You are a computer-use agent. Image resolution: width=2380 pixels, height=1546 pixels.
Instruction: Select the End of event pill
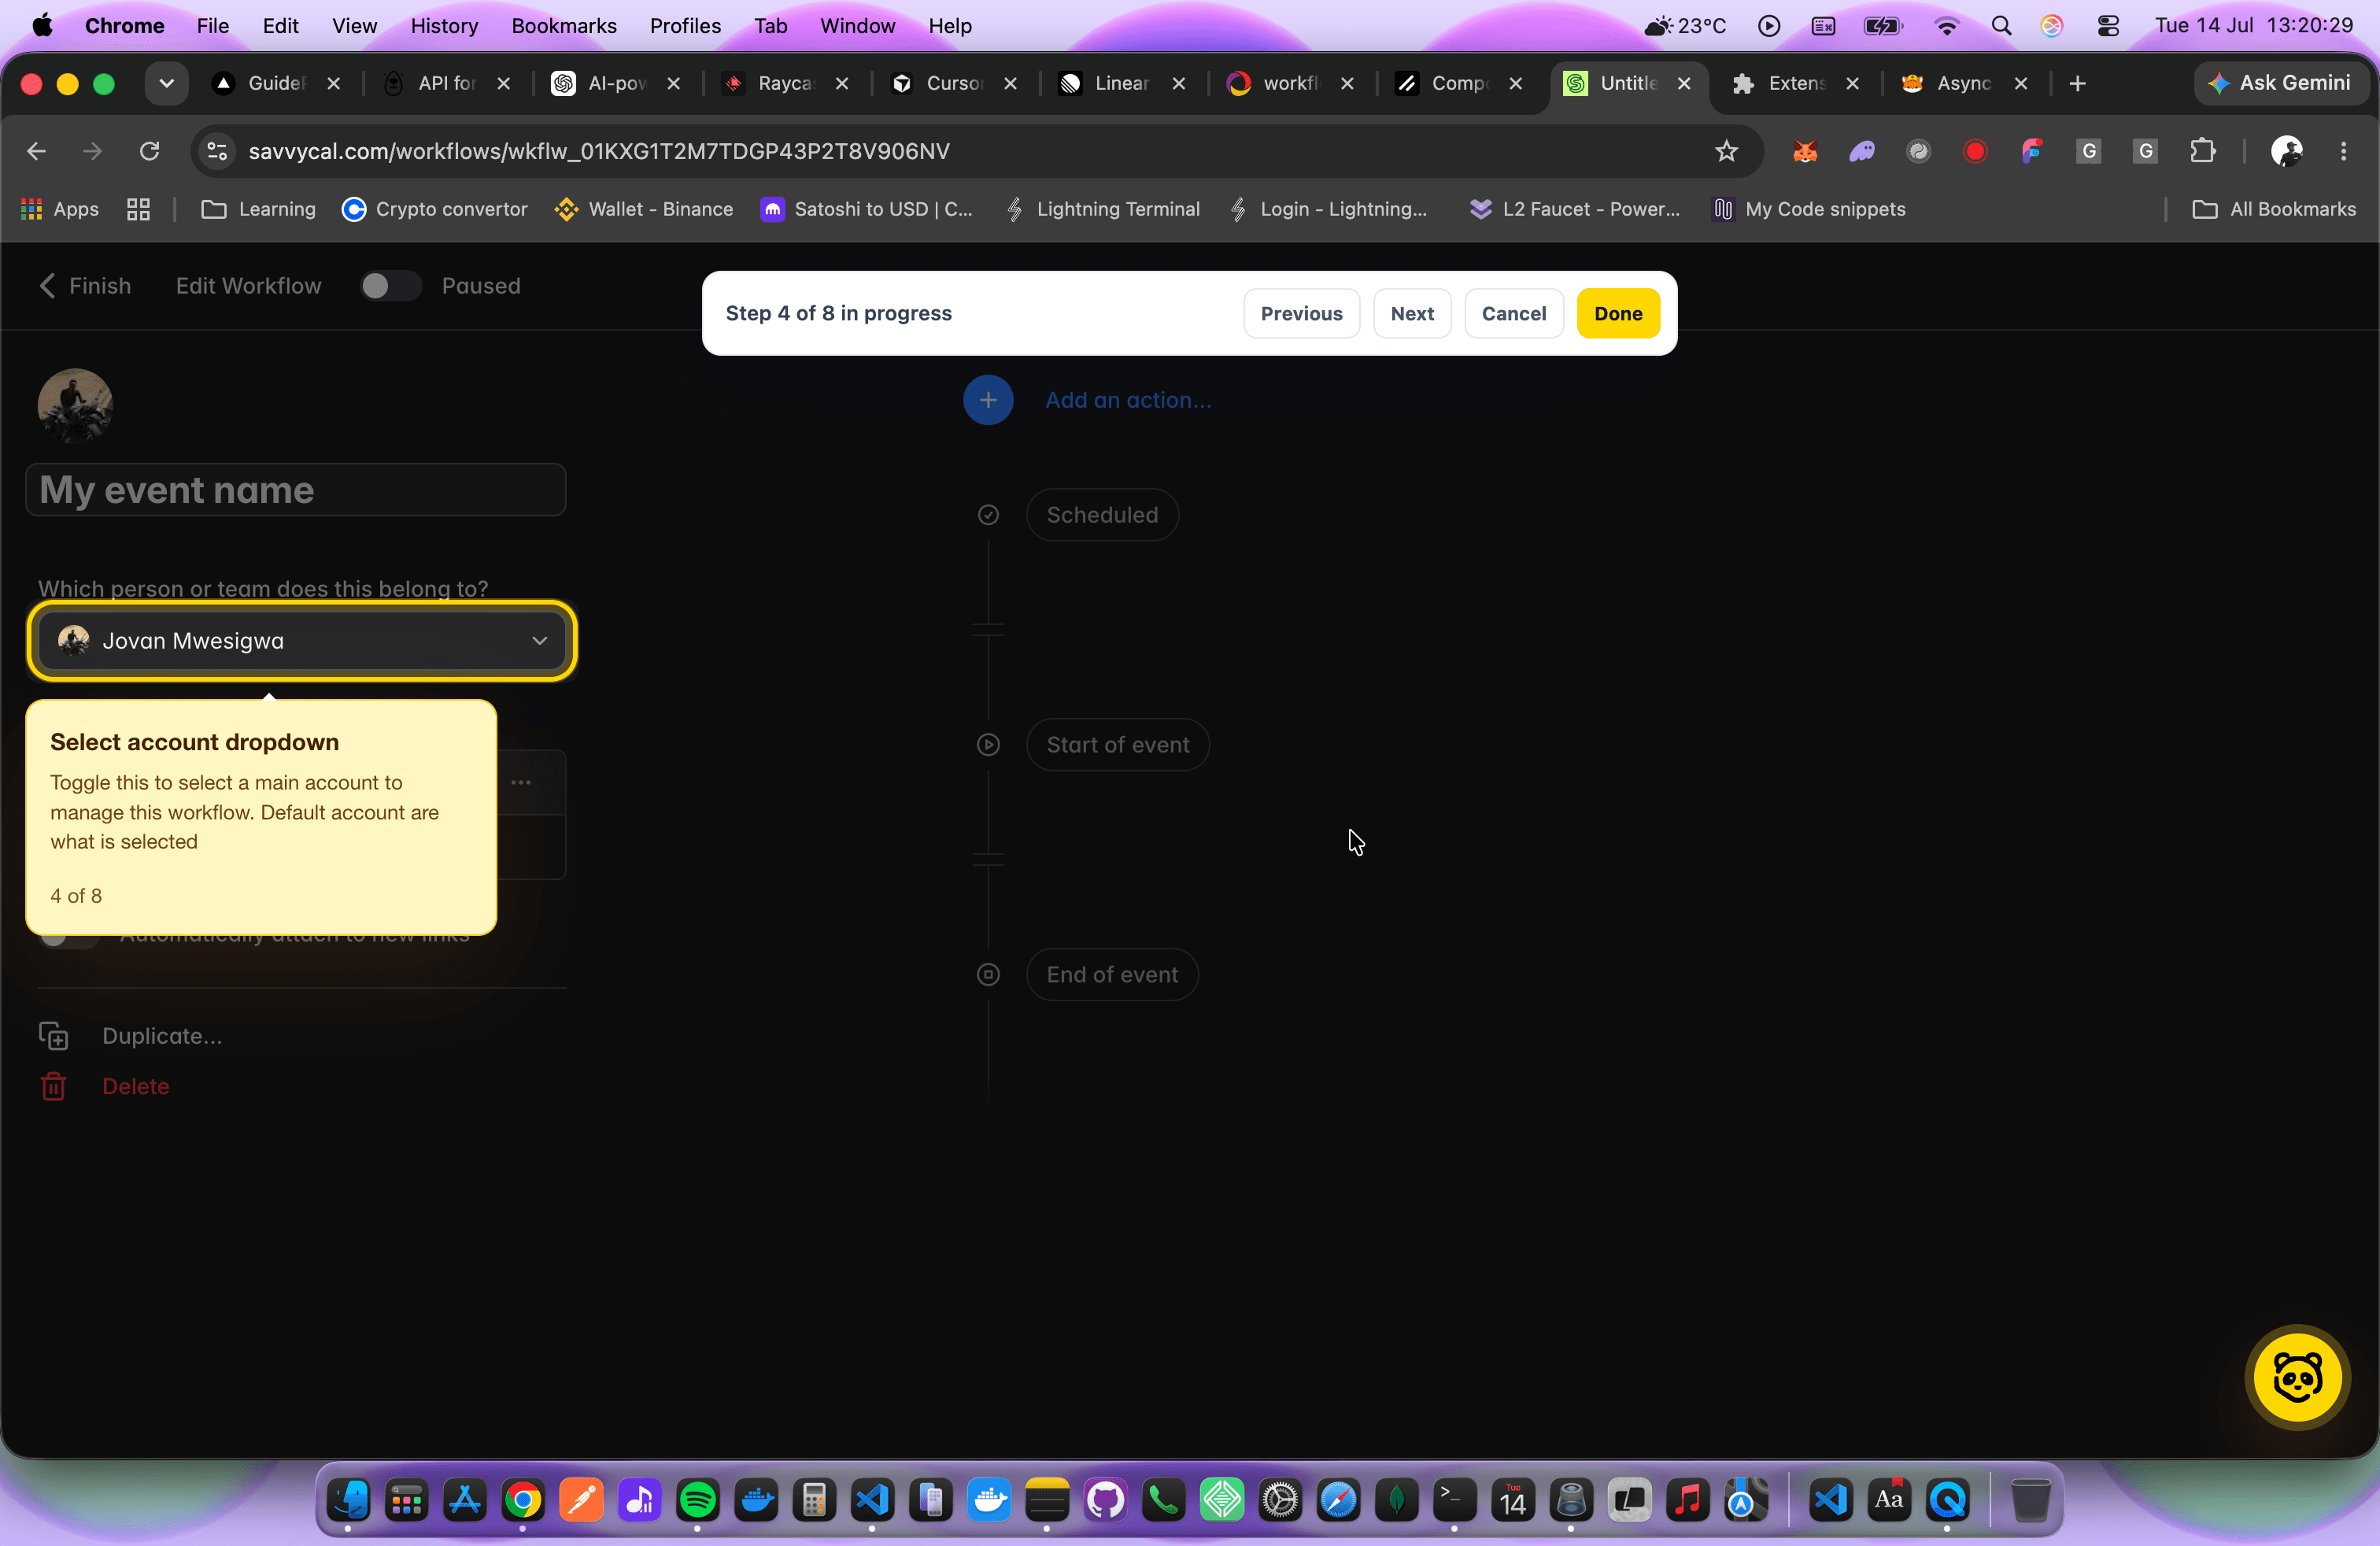(x=1112, y=975)
